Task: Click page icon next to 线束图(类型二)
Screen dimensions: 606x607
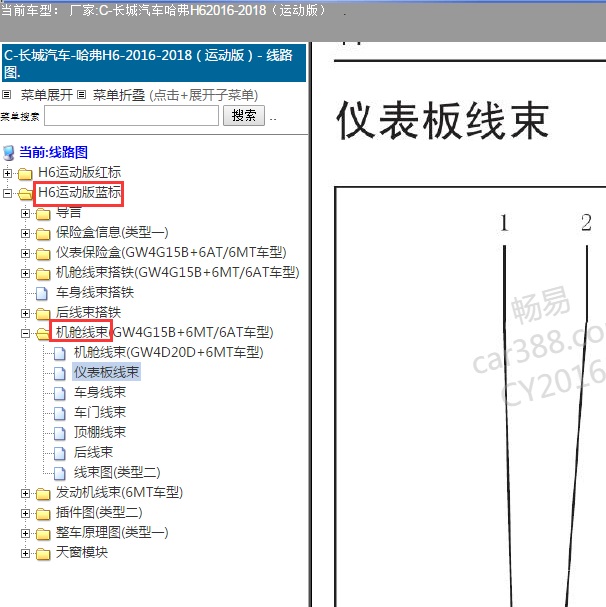Action: click(x=60, y=473)
